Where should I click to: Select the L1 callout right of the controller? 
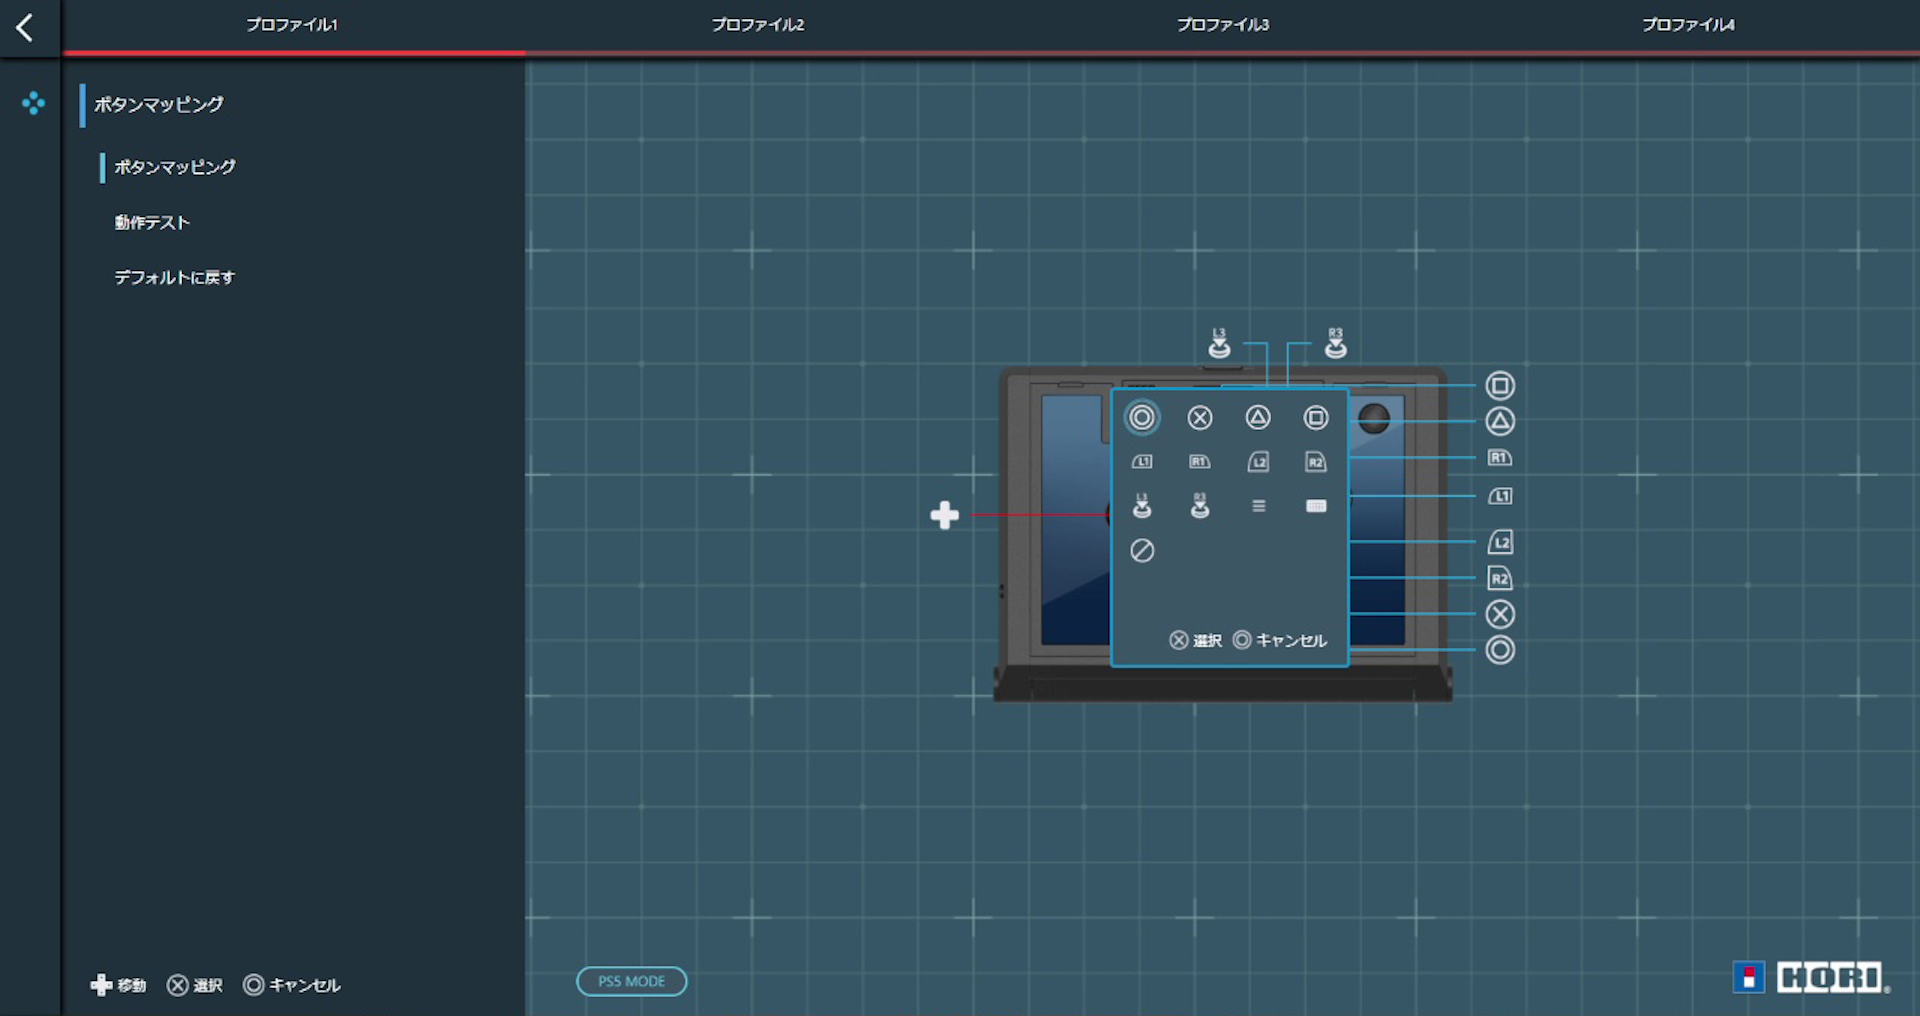click(1500, 496)
